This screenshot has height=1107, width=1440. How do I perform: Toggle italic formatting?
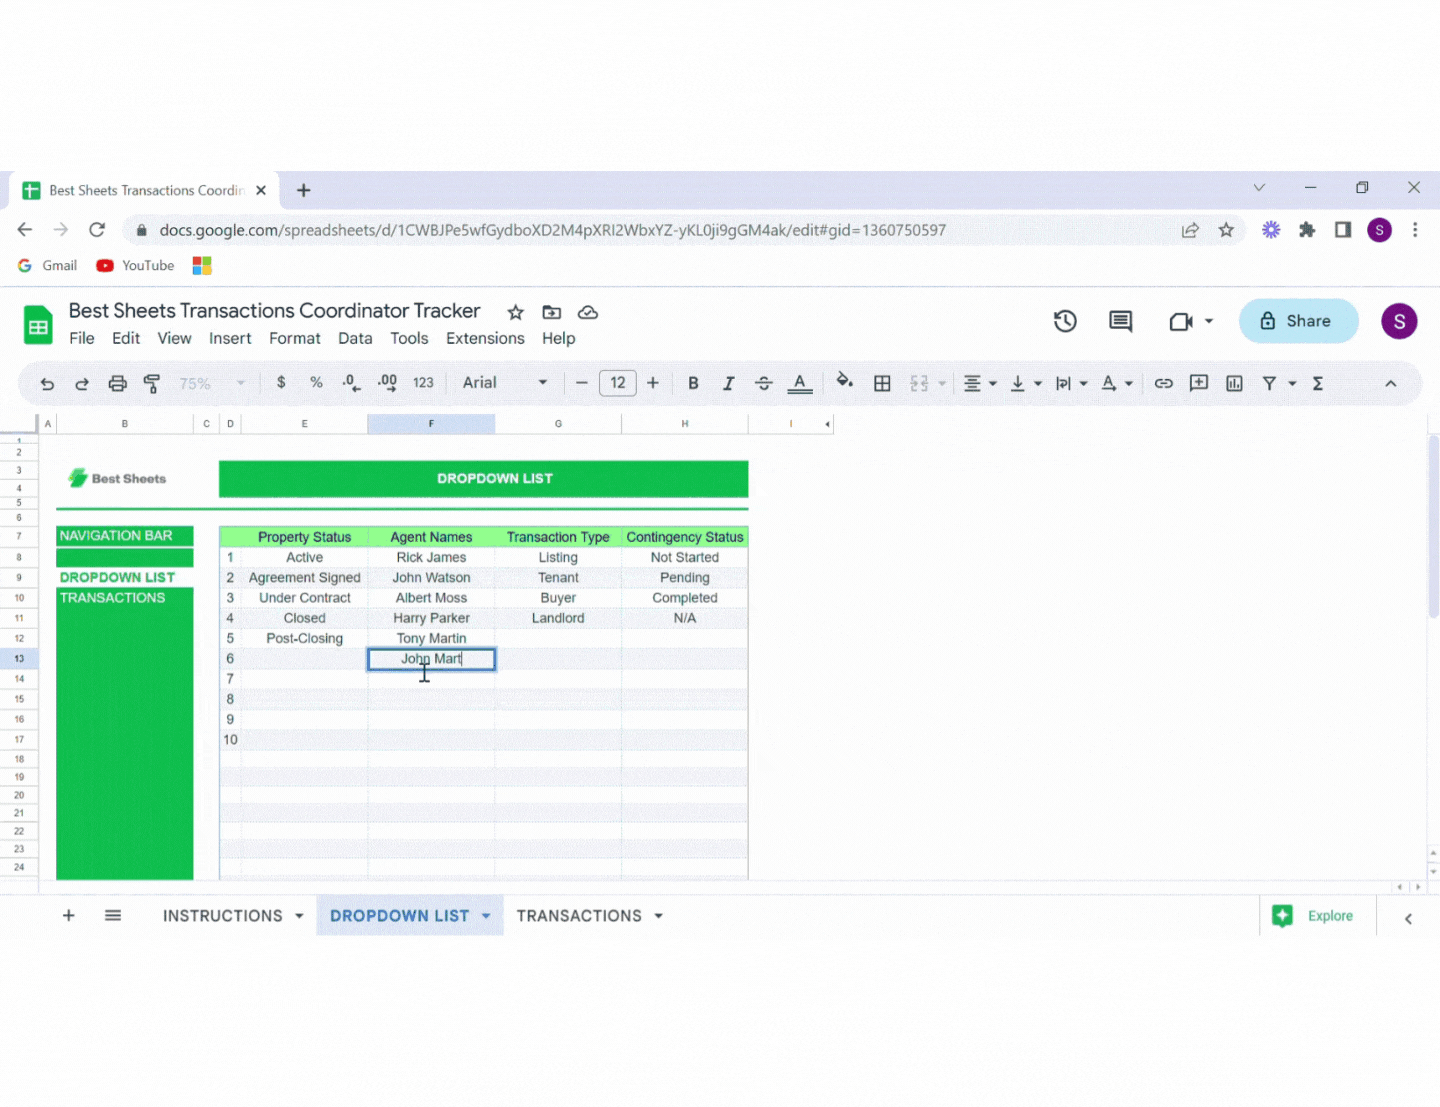(728, 383)
